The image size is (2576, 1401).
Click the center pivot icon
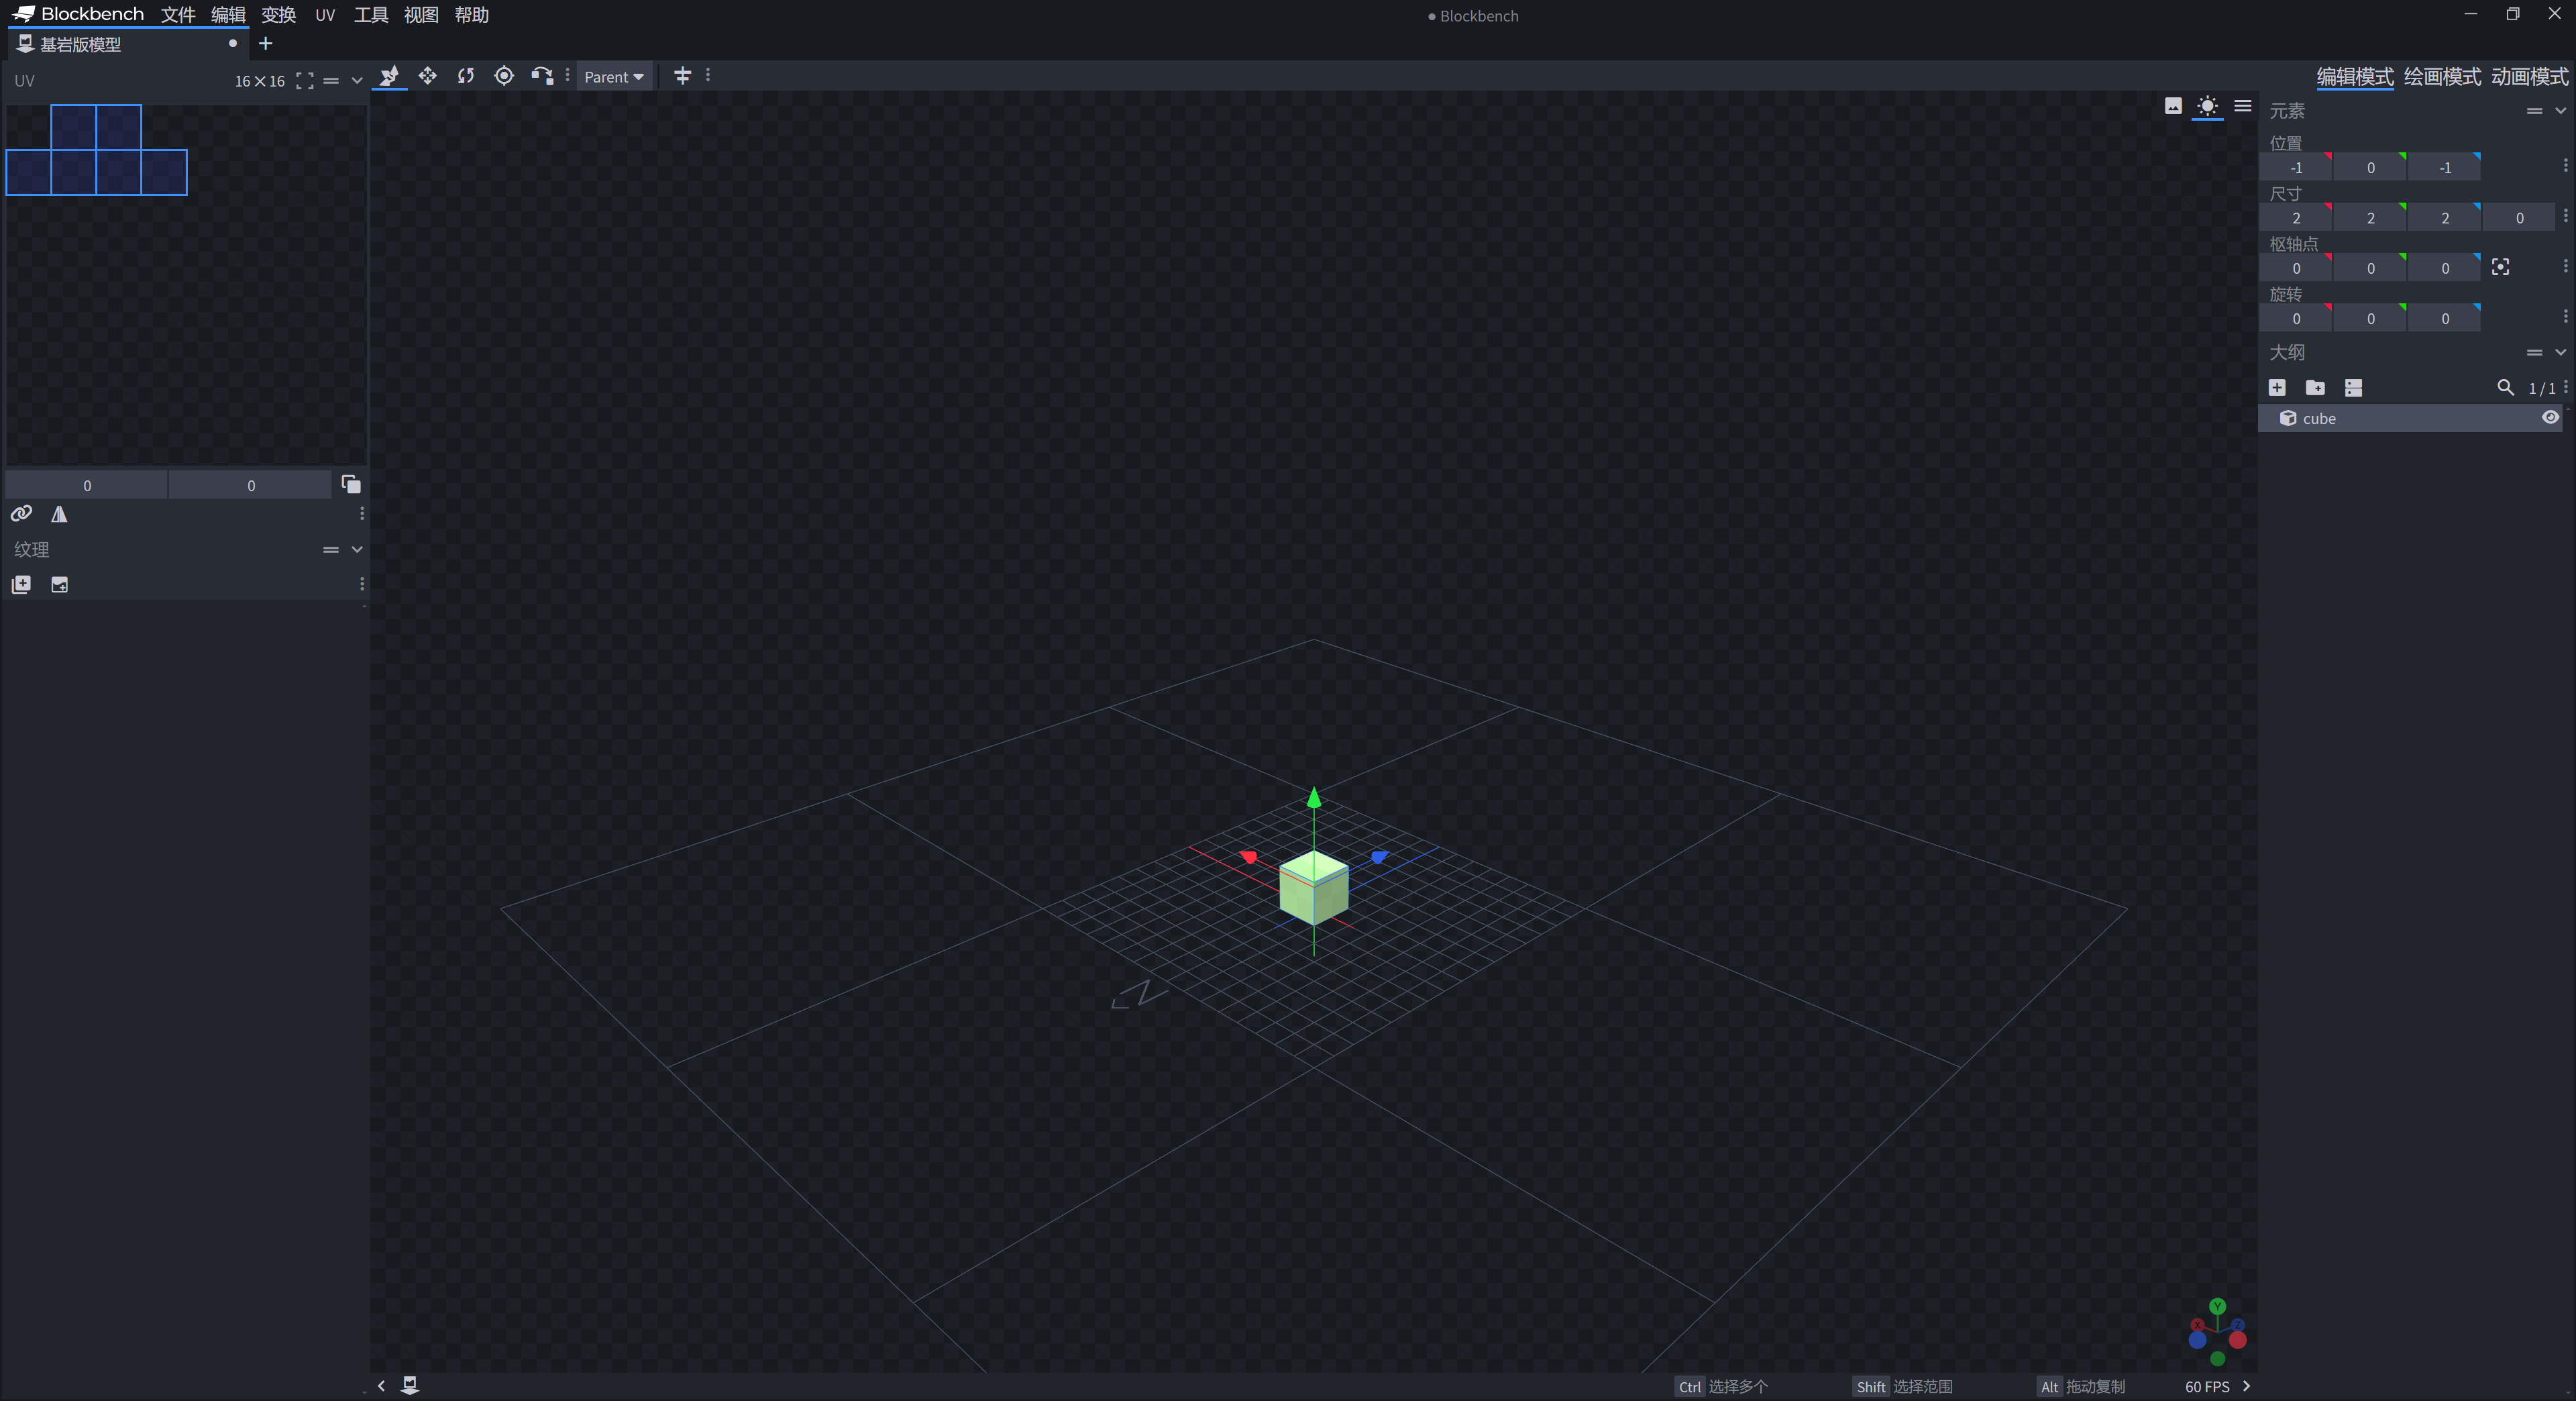coord(2500,267)
